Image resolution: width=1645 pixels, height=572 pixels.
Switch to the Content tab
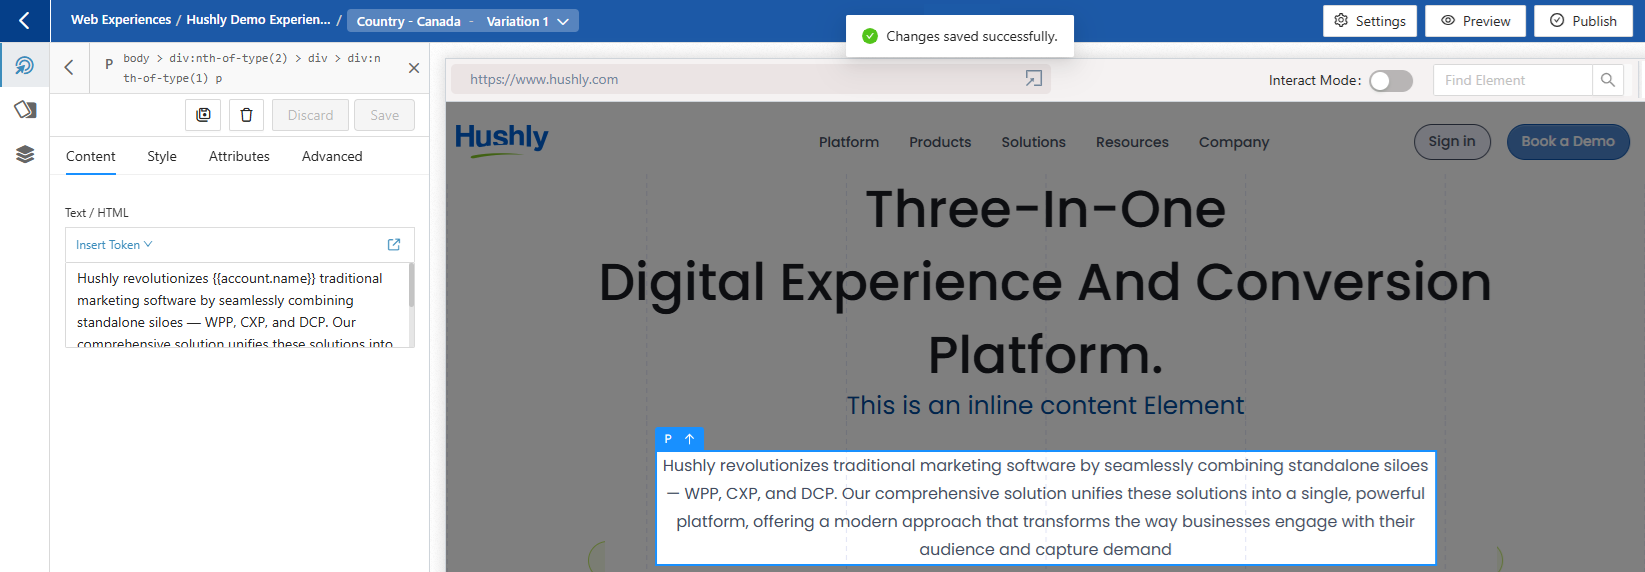coord(91,156)
